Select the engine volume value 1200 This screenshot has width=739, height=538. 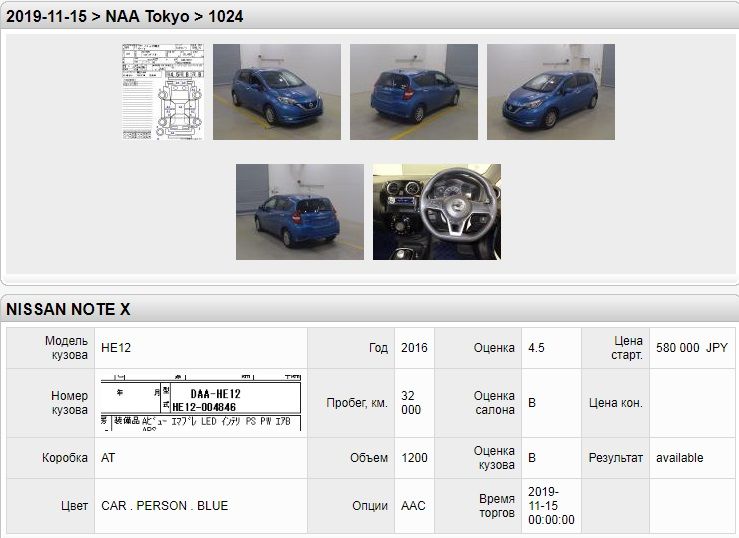[x=414, y=457]
